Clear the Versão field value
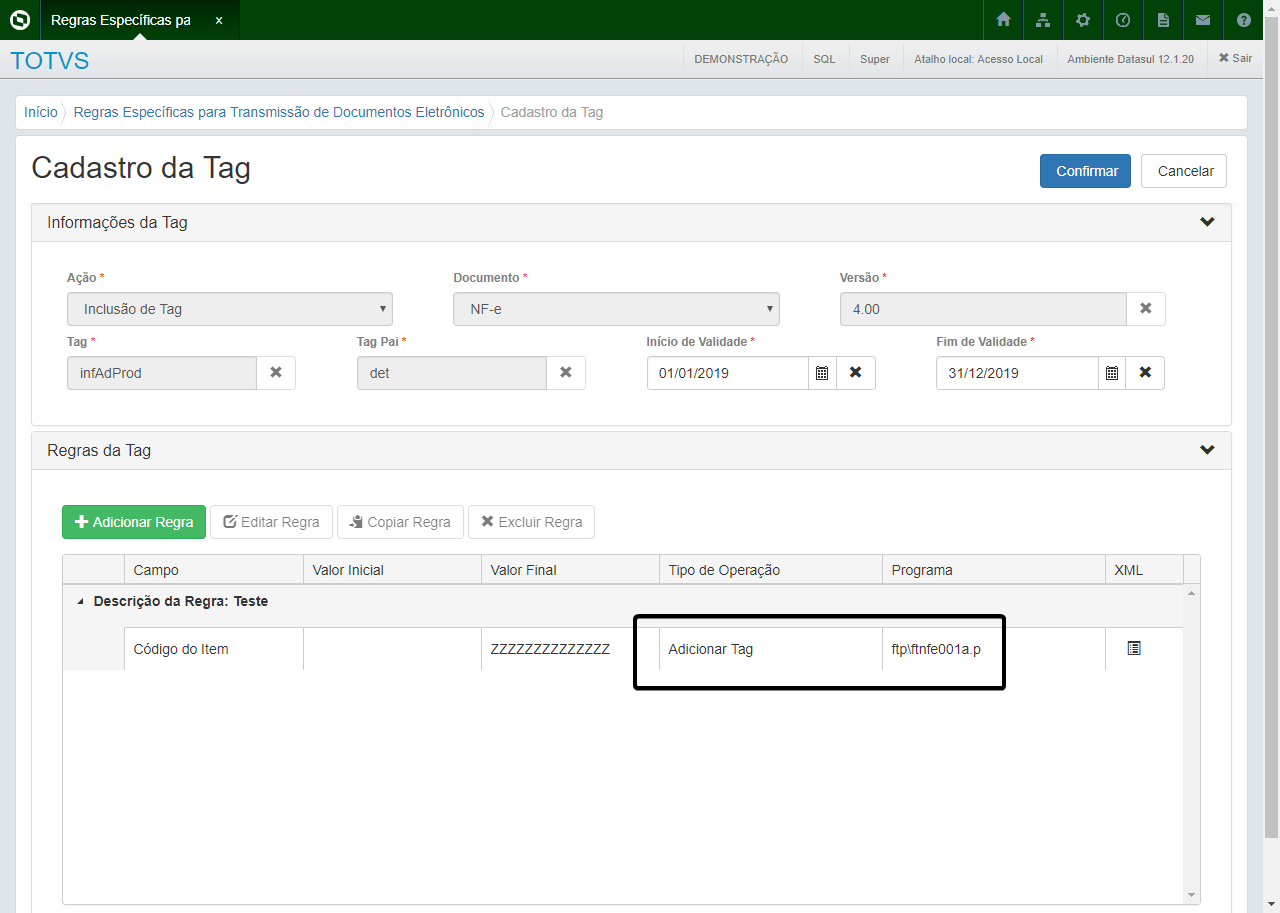The height and width of the screenshot is (913, 1280). coord(1146,309)
